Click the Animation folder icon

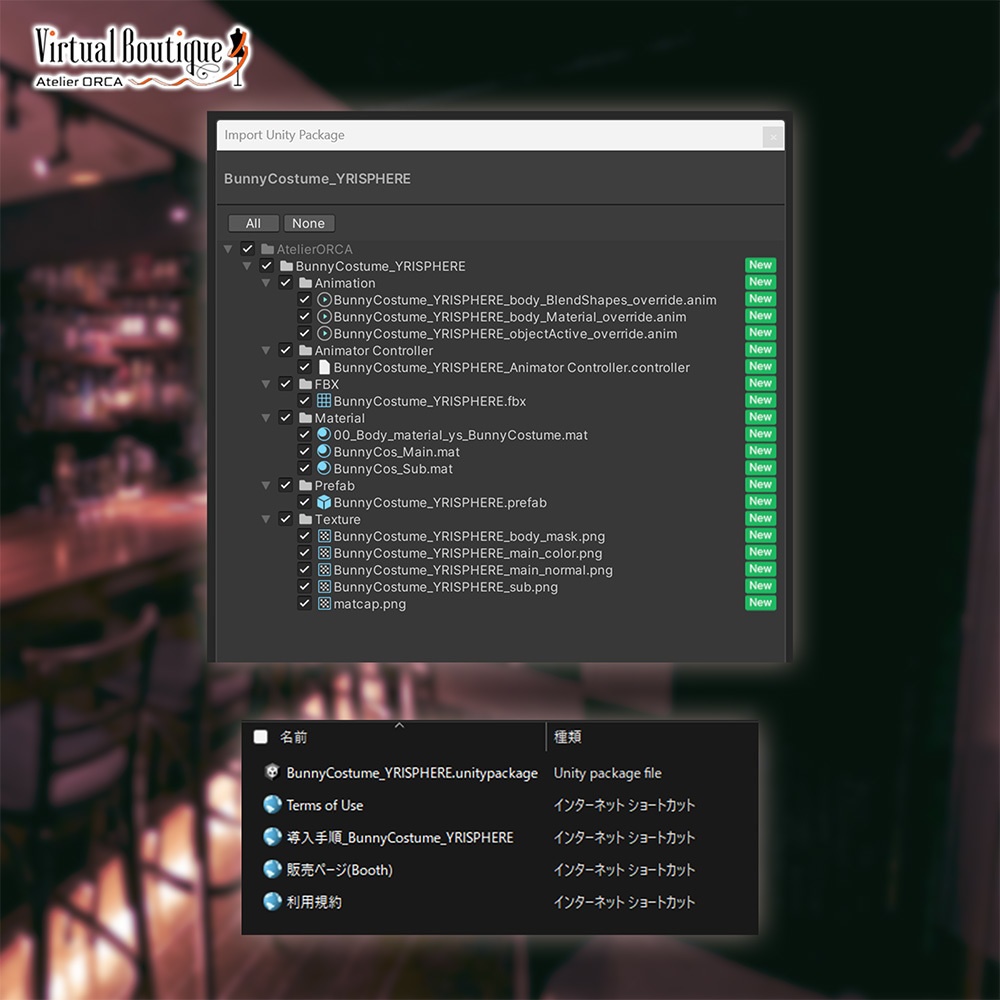[305, 283]
